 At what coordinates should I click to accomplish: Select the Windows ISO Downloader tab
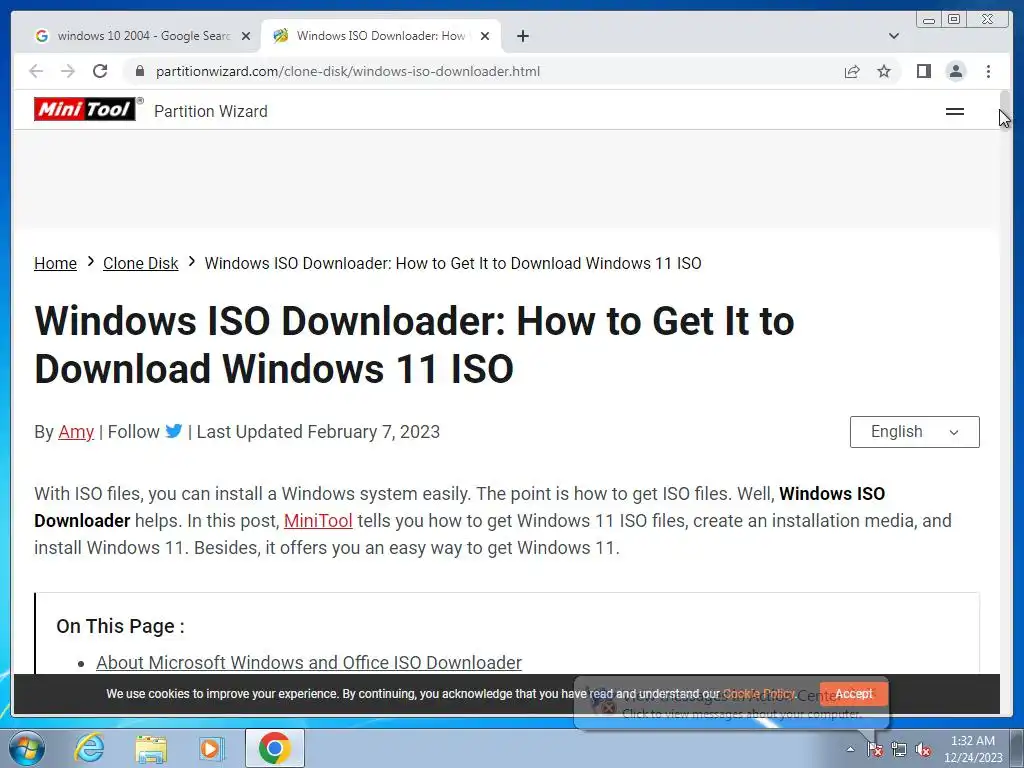click(x=381, y=36)
